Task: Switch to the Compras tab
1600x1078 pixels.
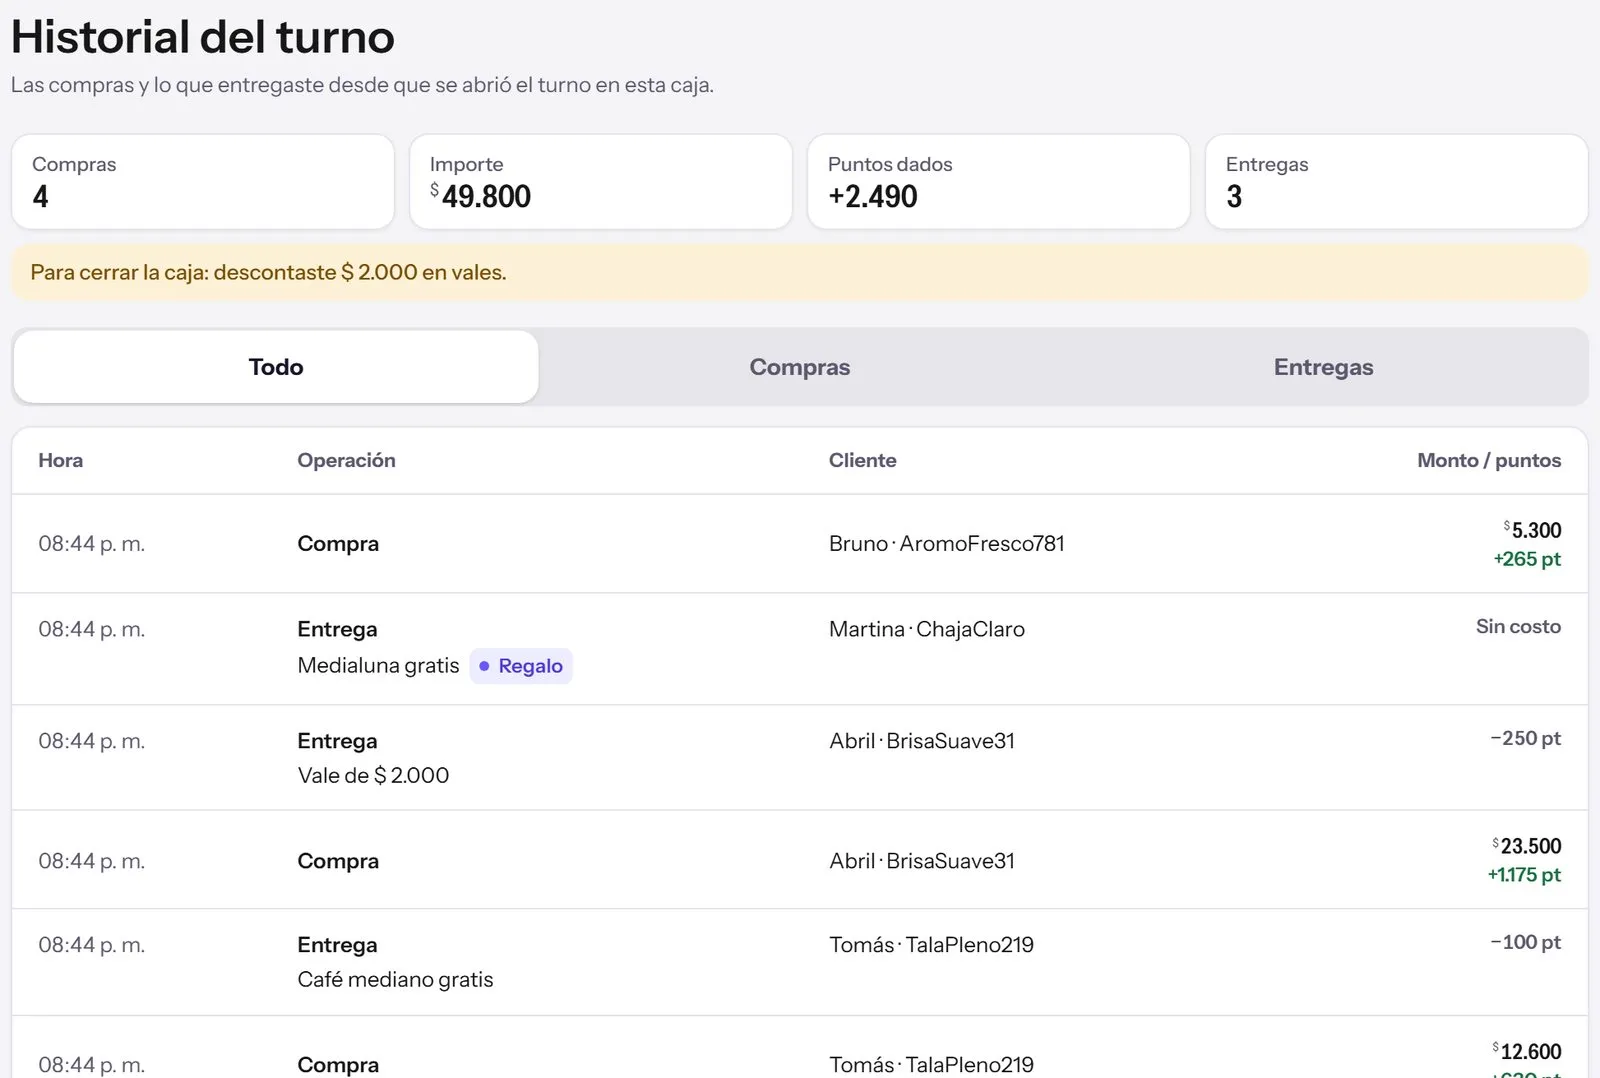Action: (x=800, y=367)
